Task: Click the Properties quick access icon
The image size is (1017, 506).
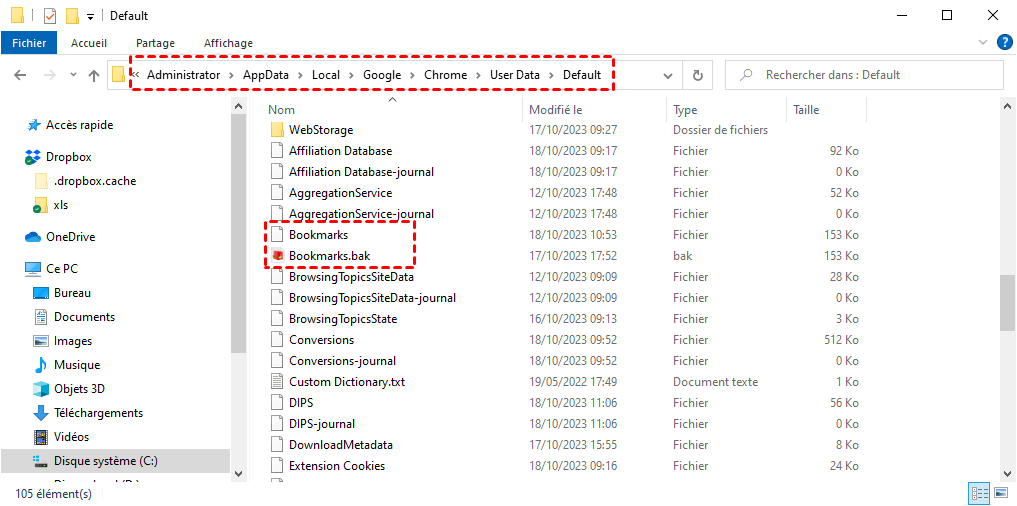Action: 51,16
